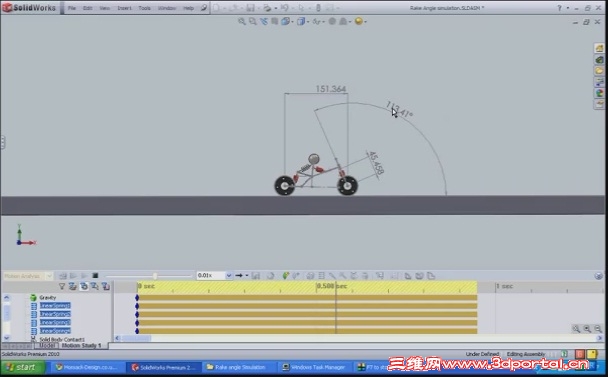Click the playback time slider
This screenshot has height=377, width=608.
155,276
